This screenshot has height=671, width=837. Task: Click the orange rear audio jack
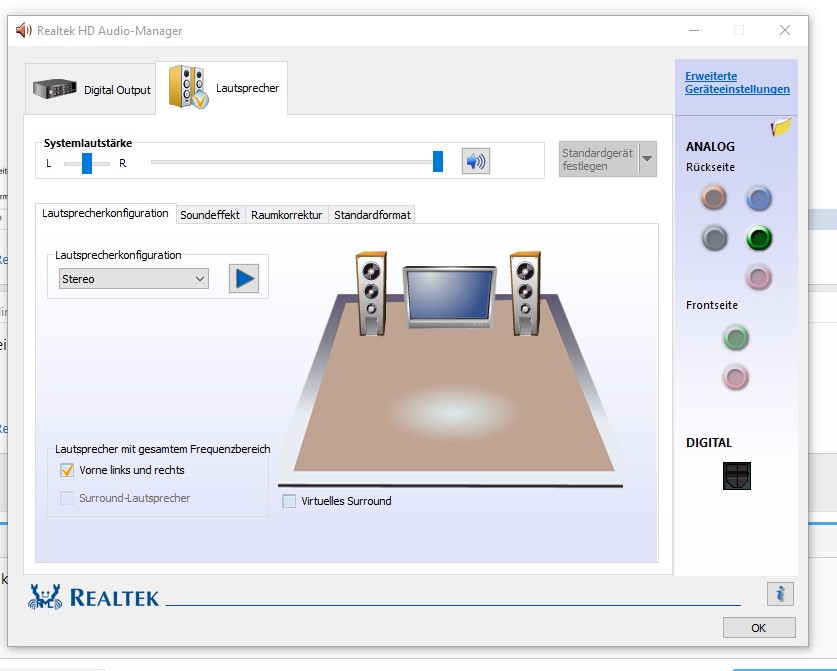(x=714, y=198)
